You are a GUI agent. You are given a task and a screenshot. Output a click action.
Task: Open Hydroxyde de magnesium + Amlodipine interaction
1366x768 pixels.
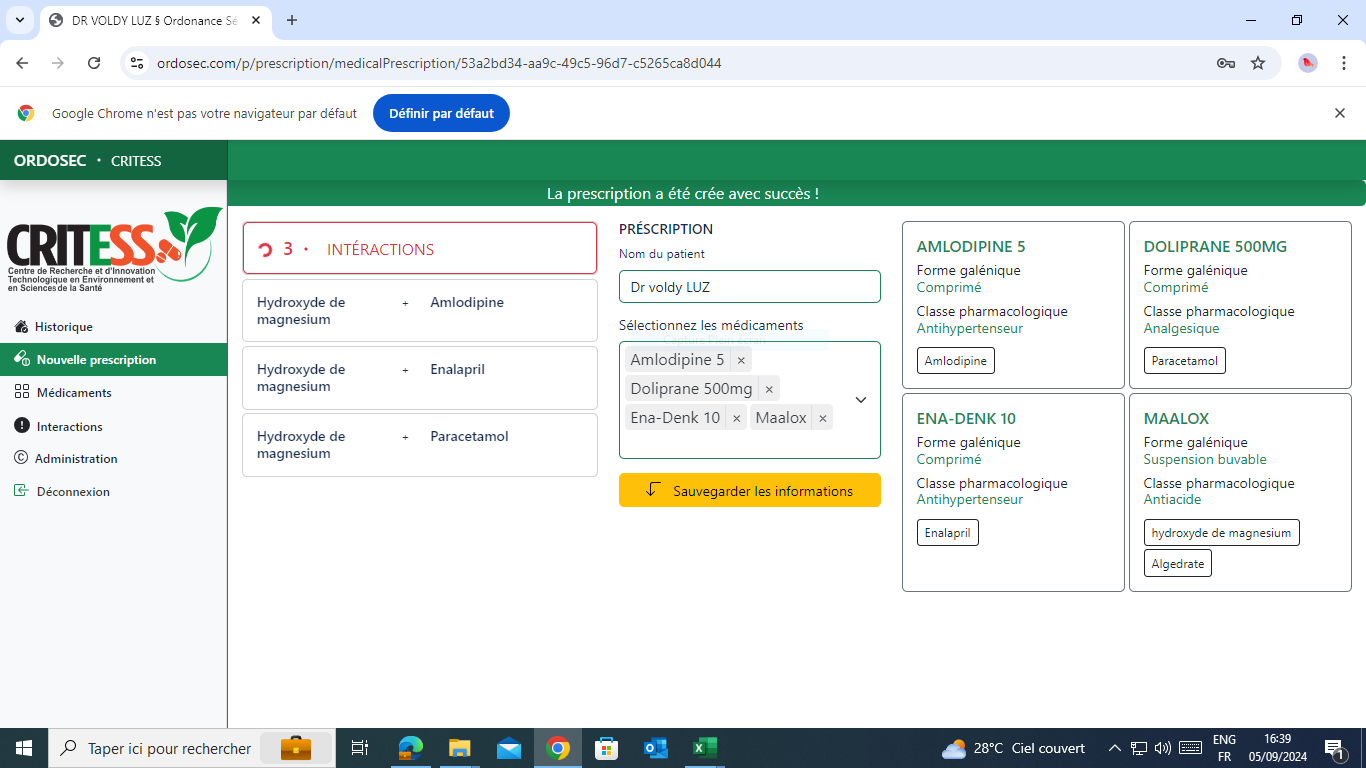point(420,311)
